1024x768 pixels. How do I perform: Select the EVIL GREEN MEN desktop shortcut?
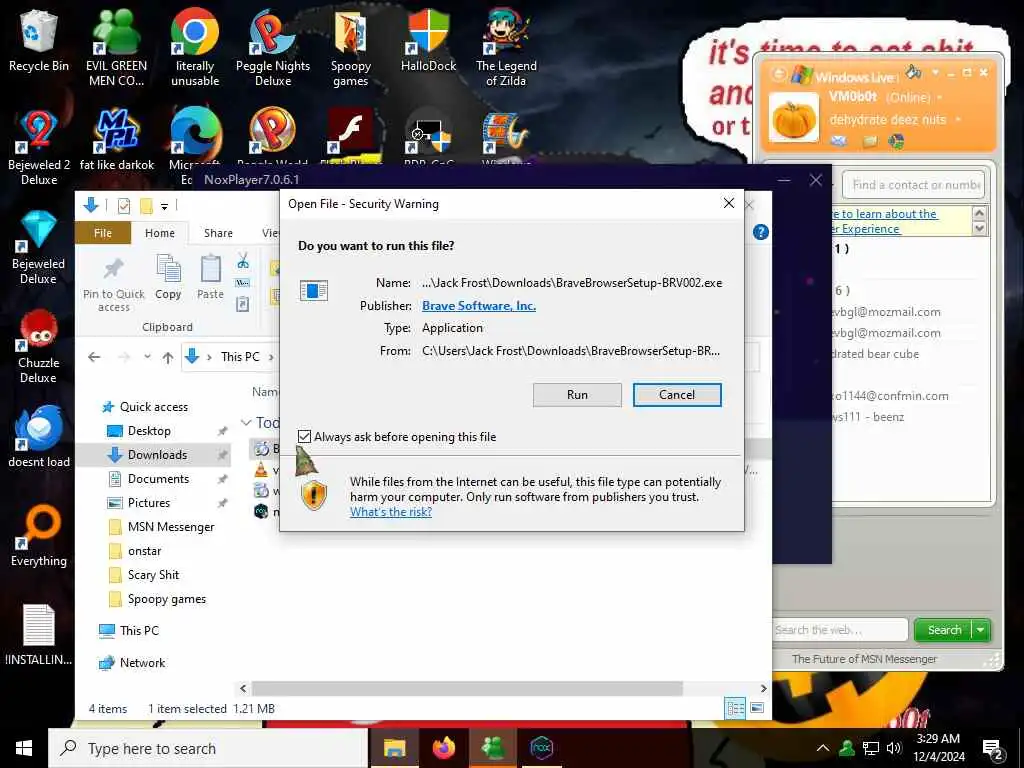tap(116, 47)
